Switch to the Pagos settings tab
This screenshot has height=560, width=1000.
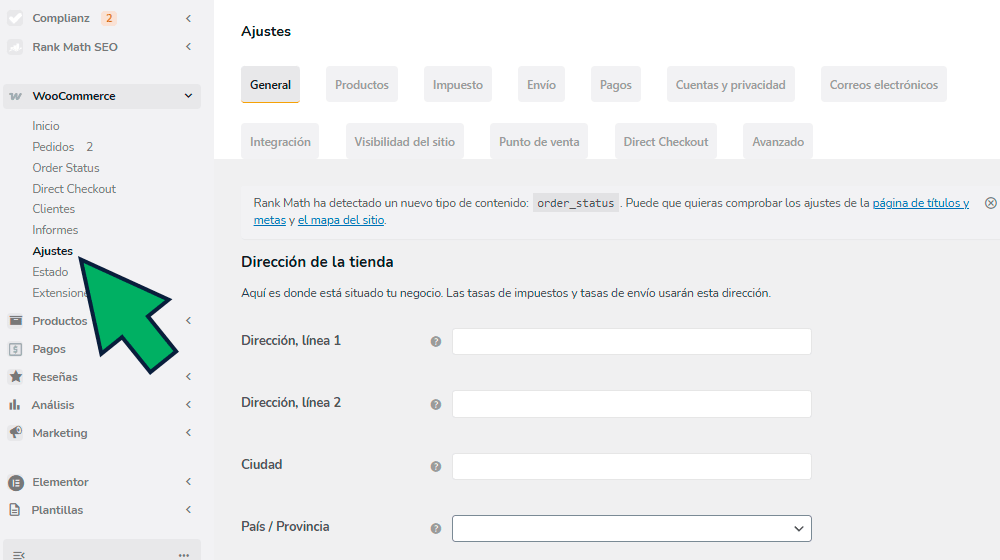click(x=615, y=84)
